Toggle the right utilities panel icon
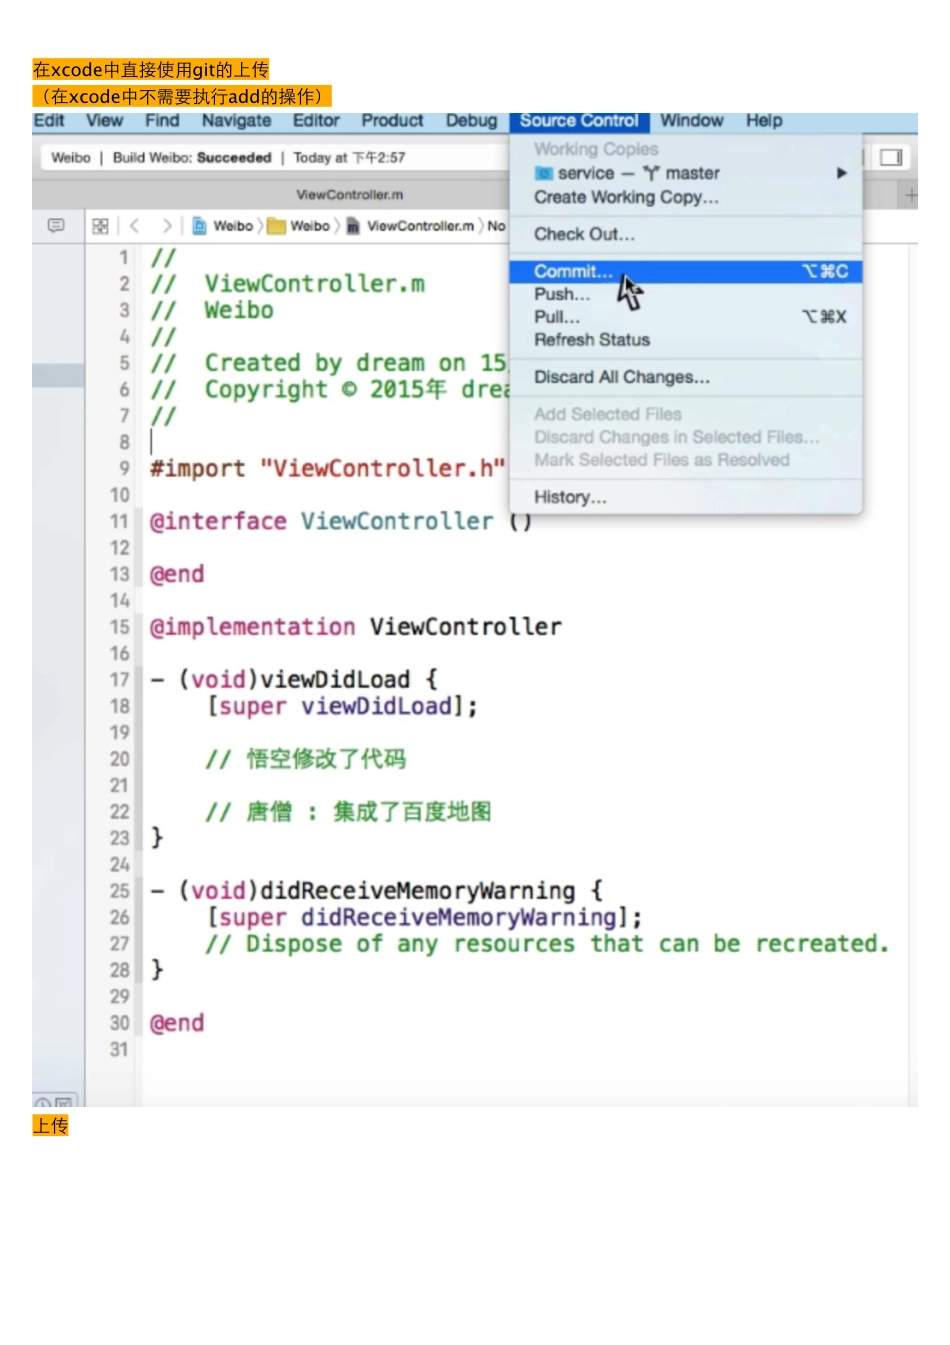Viewport: 950px width, 1345px height. coord(890,158)
